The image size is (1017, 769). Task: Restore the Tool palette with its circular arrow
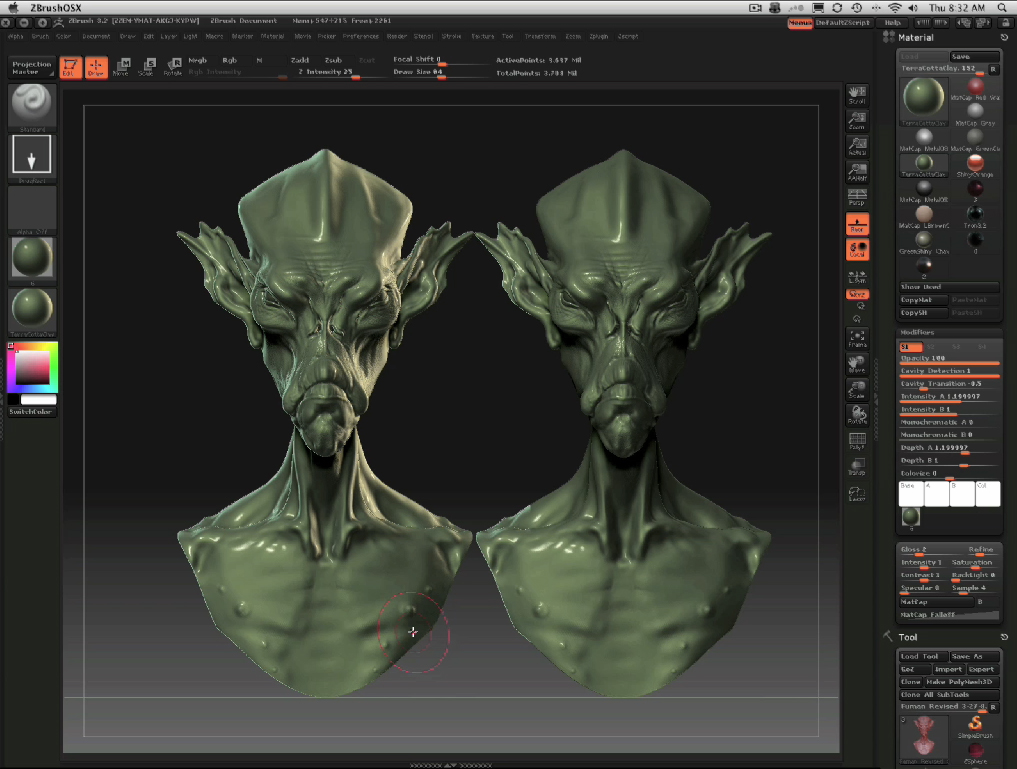click(1004, 637)
